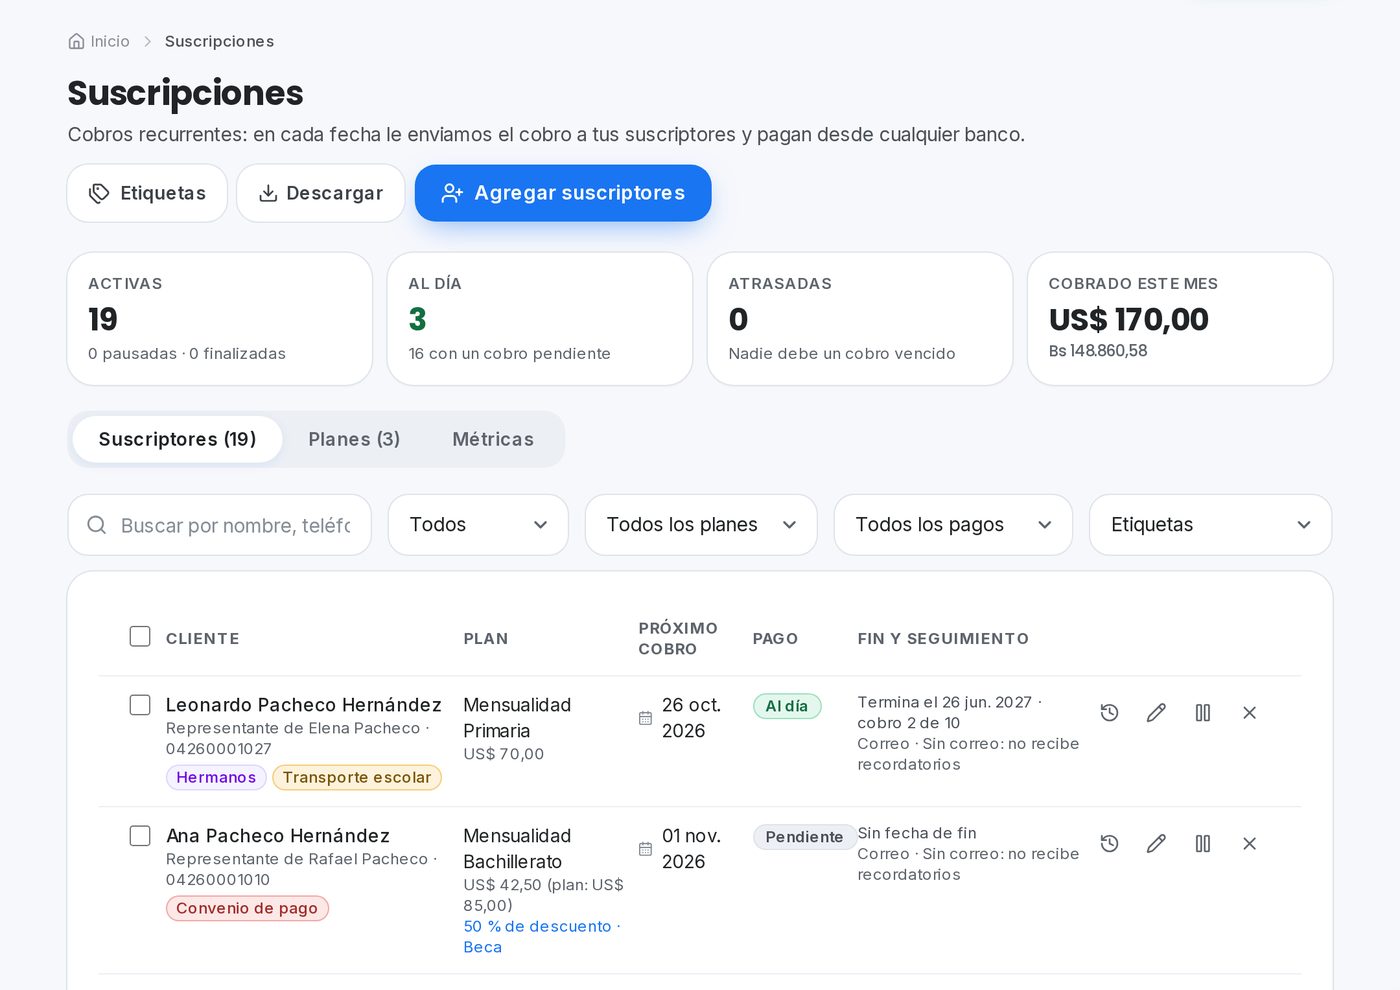Image resolution: width=1400 pixels, height=990 pixels.
Task: Click the Pendiente payment badge
Action: pyautogui.click(x=804, y=838)
